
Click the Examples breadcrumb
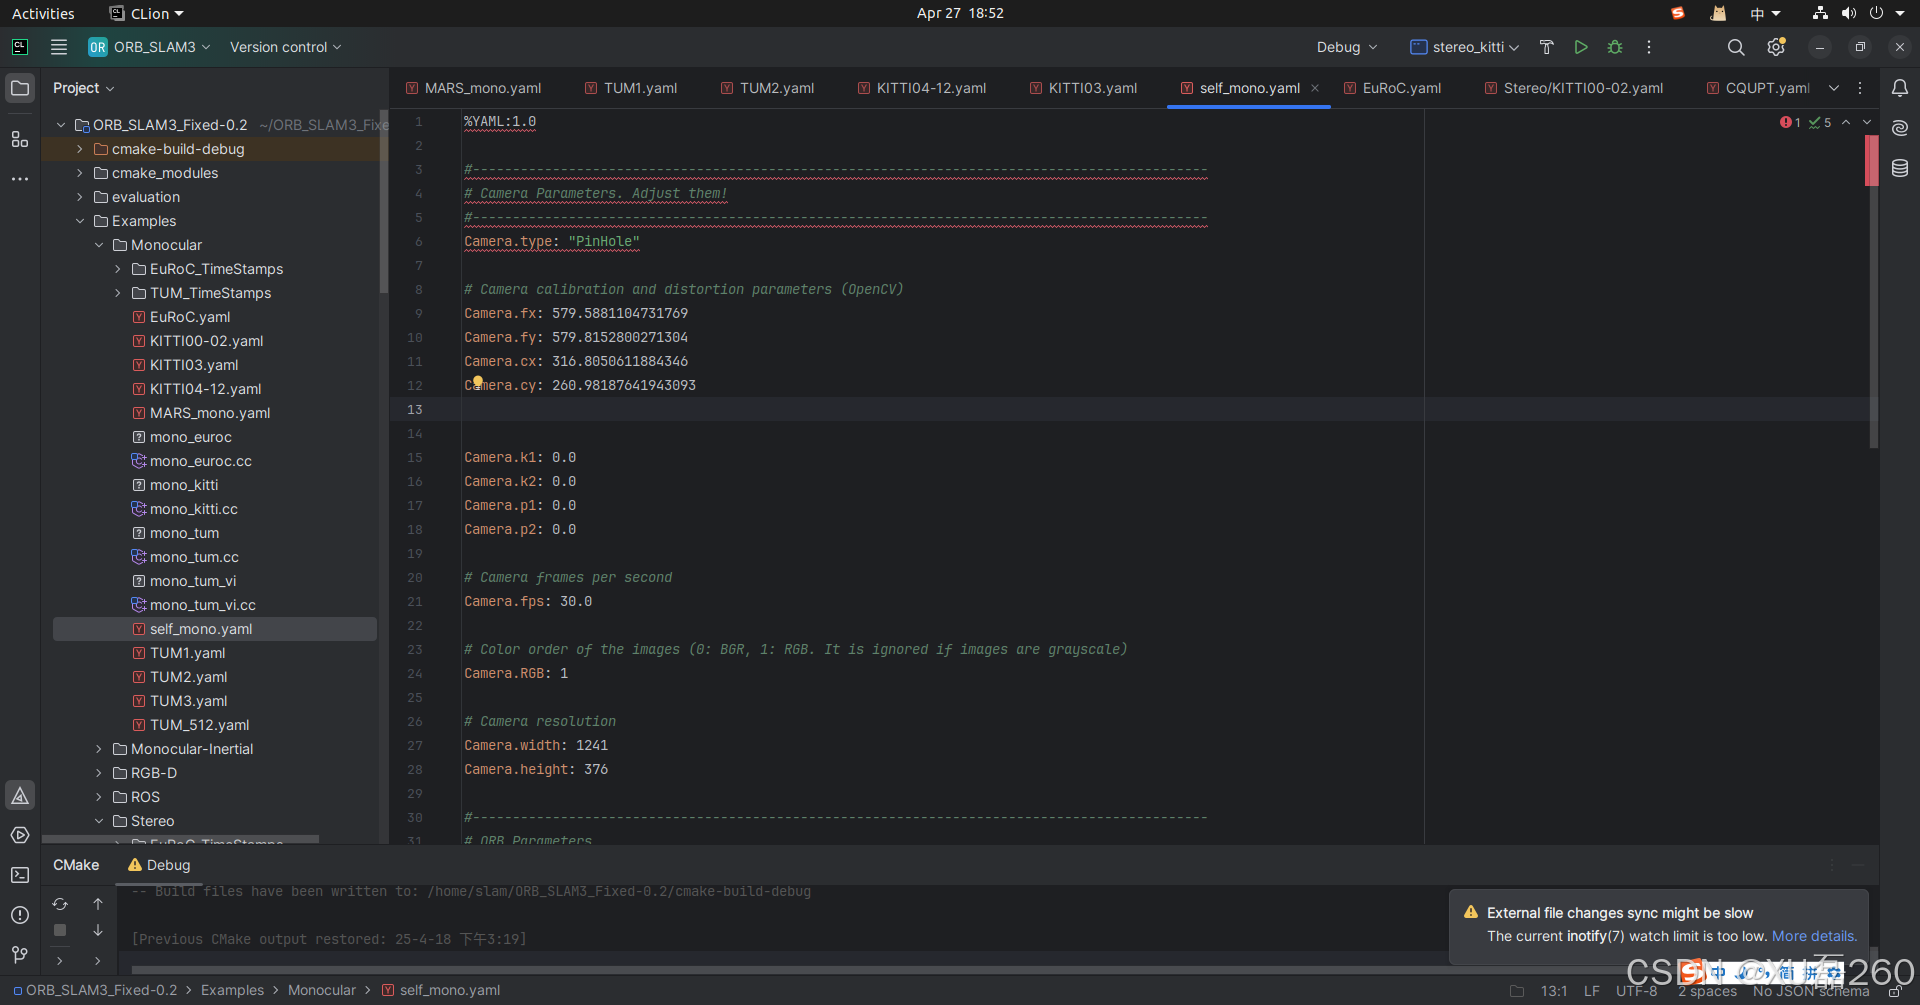click(232, 990)
